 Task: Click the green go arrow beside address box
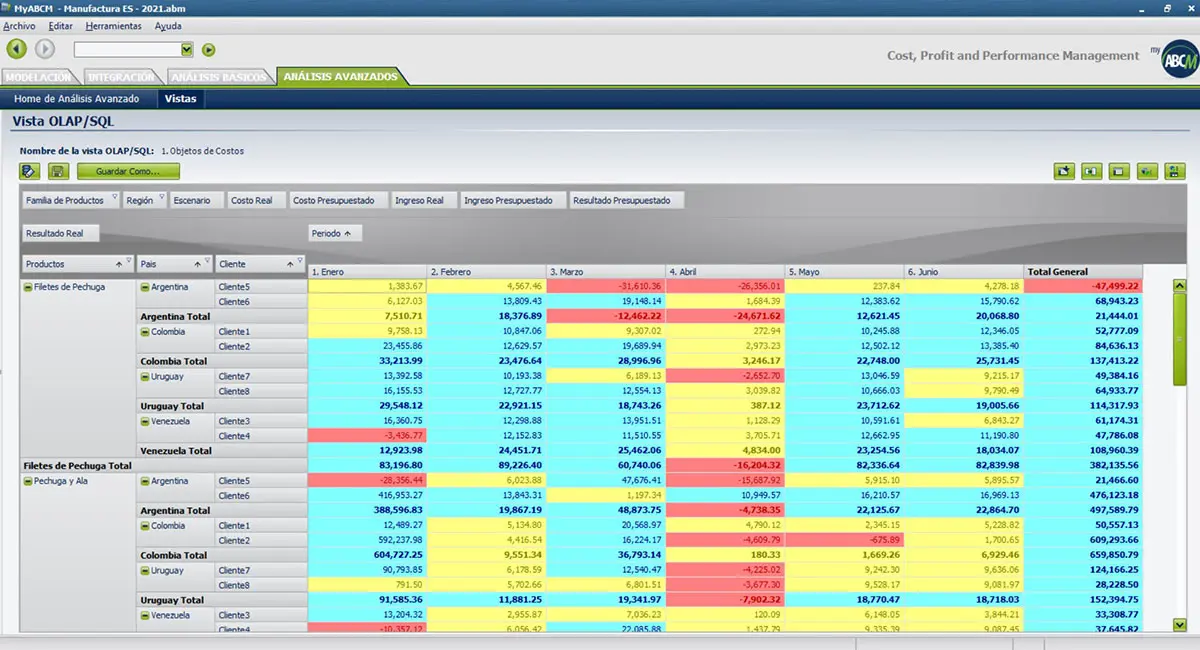[x=209, y=49]
